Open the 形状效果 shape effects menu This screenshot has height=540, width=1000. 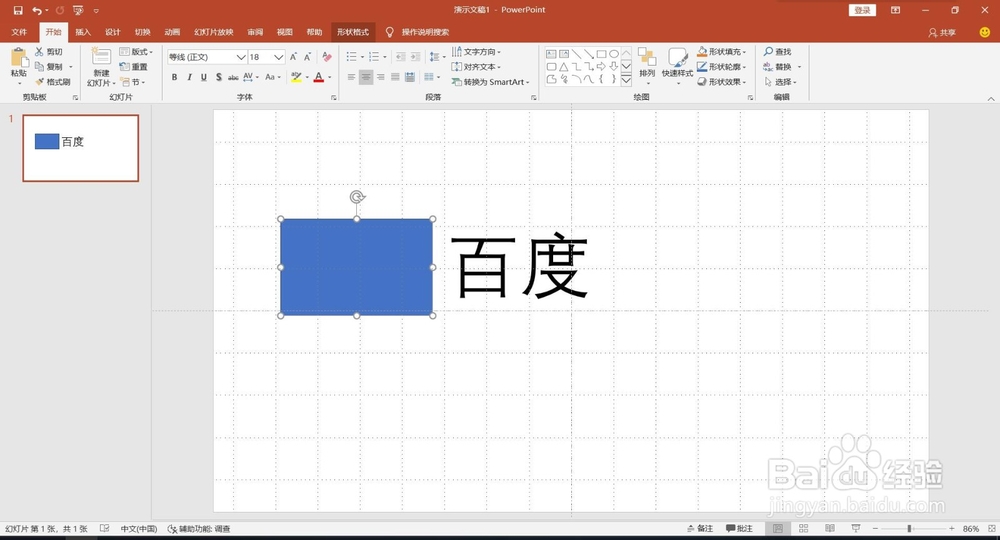[x=722, y=82]
